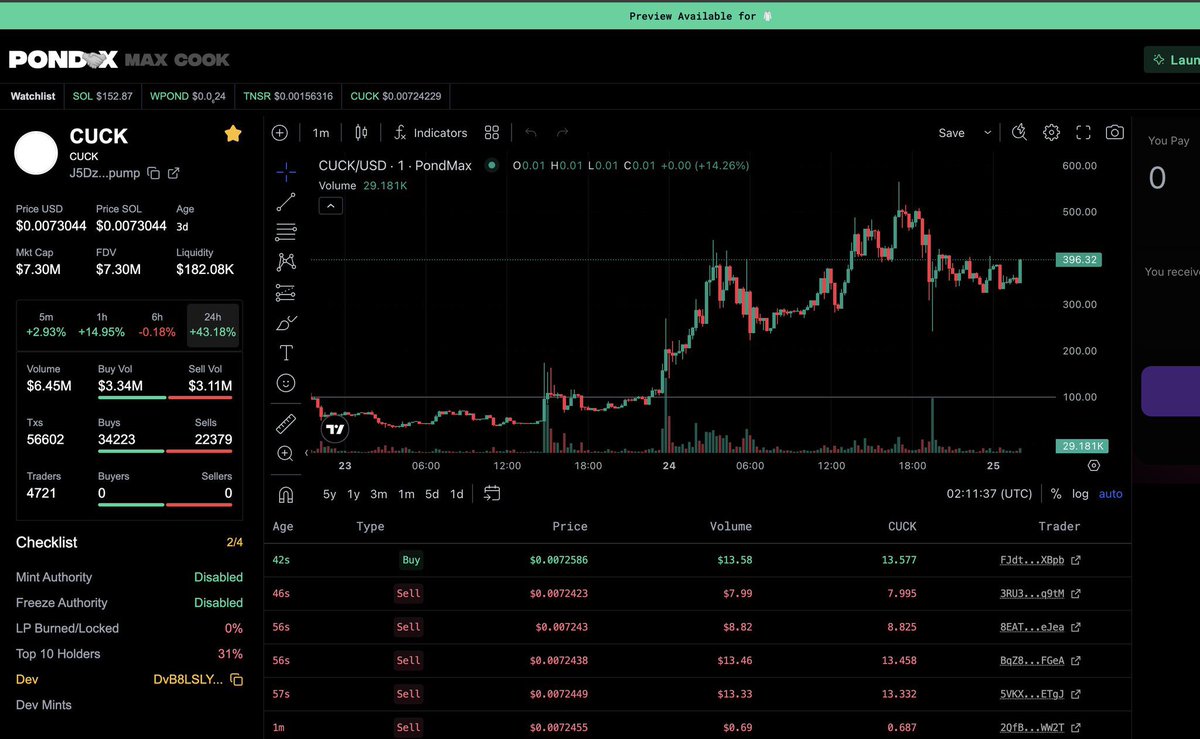Open trader BqZ8...FGeA link
Image resolution: width=1200 pixels, height=739 pixels.
[1040, 660]
